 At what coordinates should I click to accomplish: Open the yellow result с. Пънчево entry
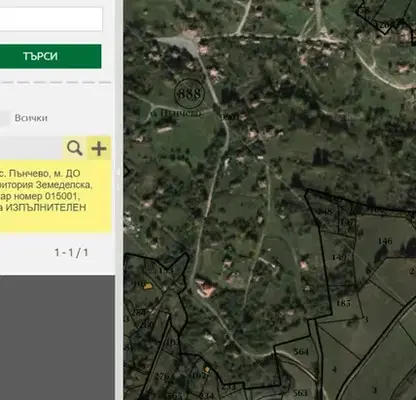pos(55,196)
